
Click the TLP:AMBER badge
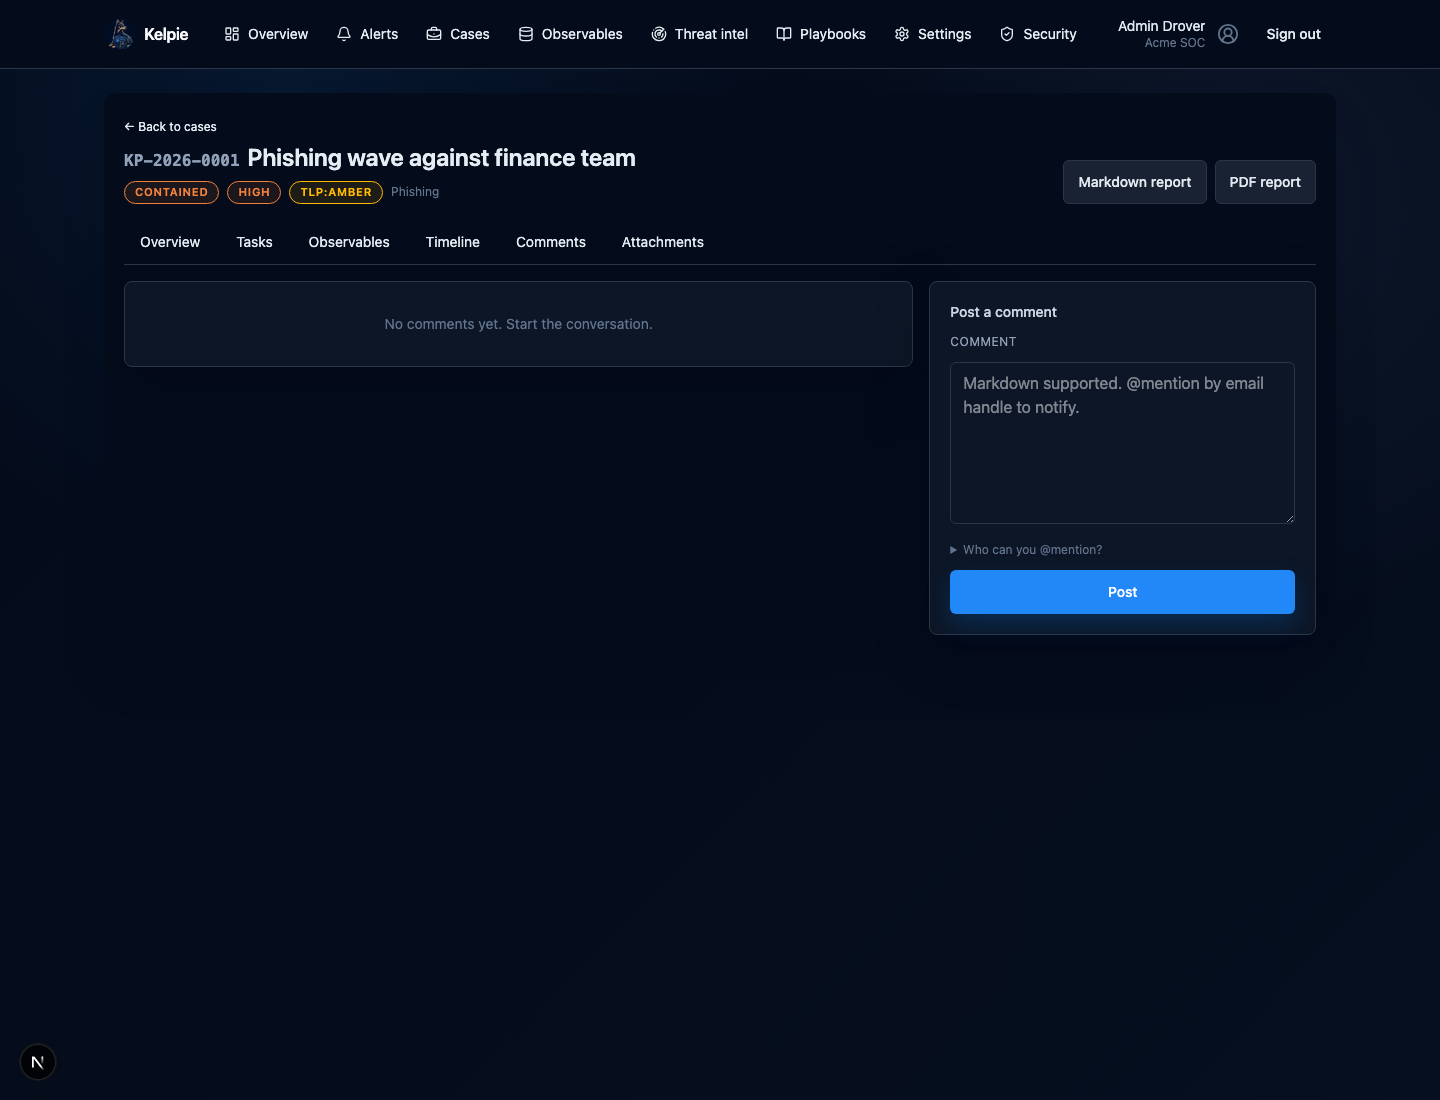point(336,192)
